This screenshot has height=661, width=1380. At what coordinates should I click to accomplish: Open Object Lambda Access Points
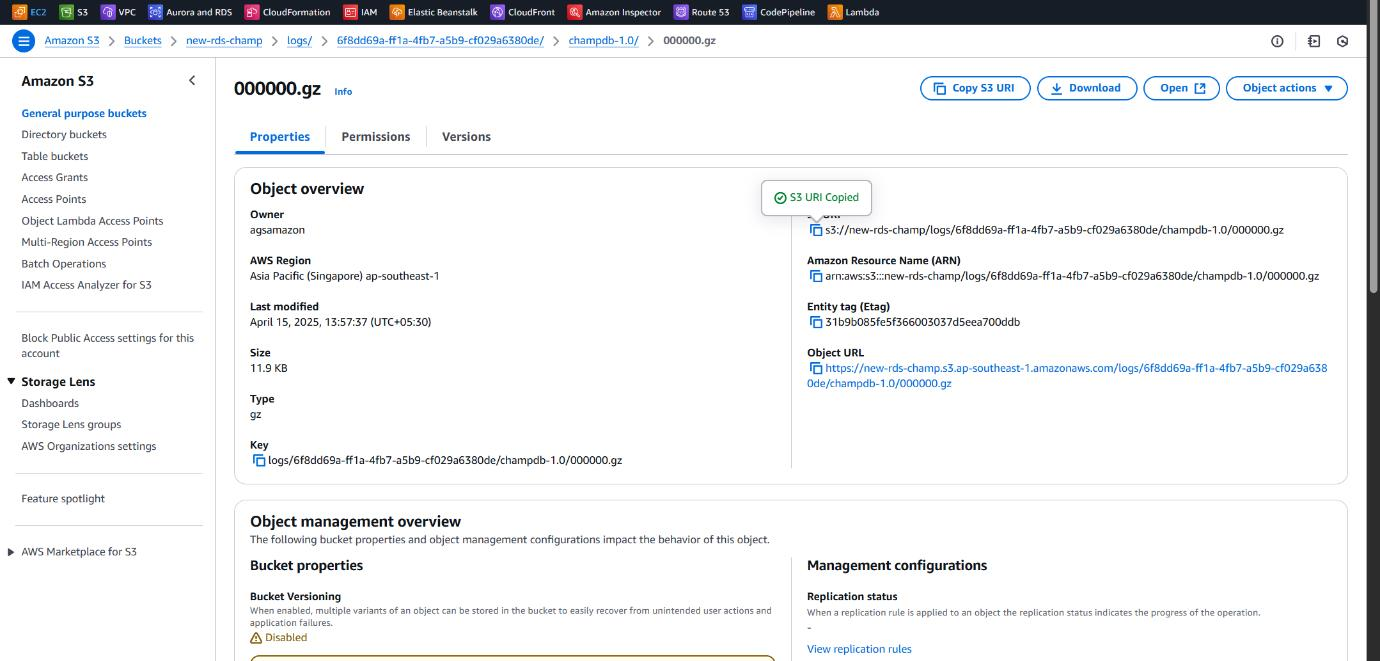[92, 221]
